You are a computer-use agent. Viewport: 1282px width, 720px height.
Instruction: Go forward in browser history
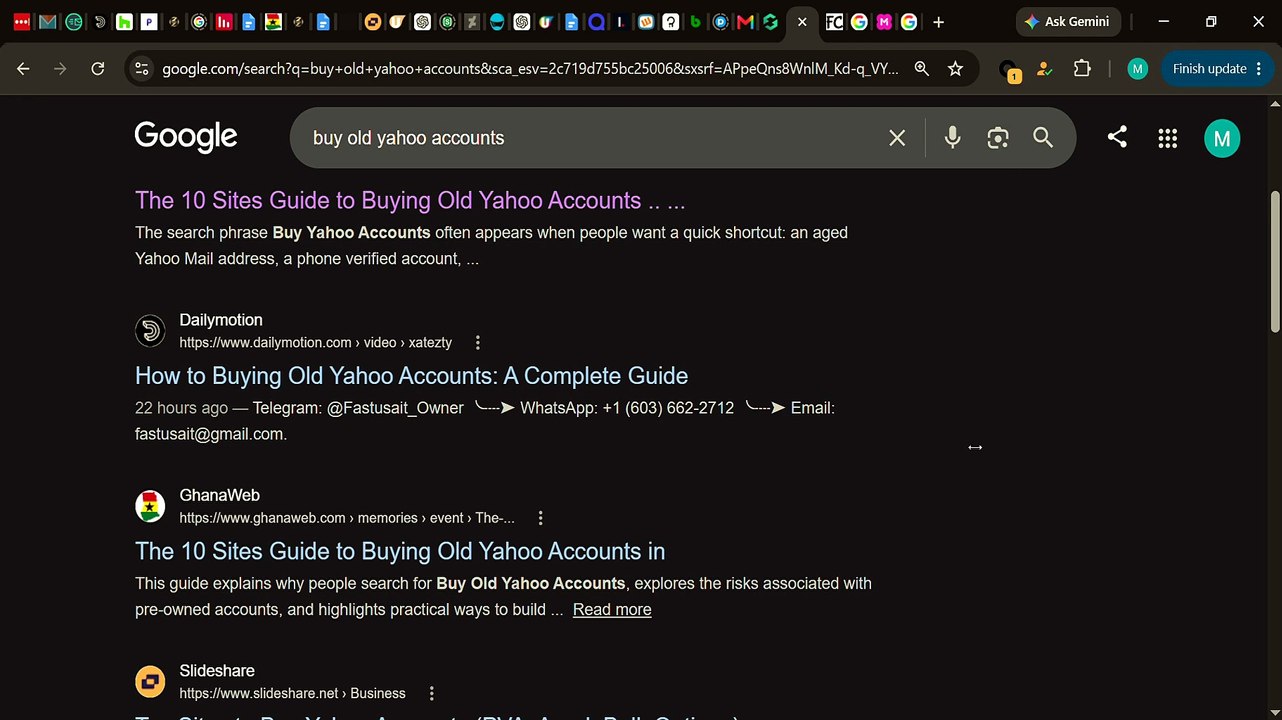(60, 69)
